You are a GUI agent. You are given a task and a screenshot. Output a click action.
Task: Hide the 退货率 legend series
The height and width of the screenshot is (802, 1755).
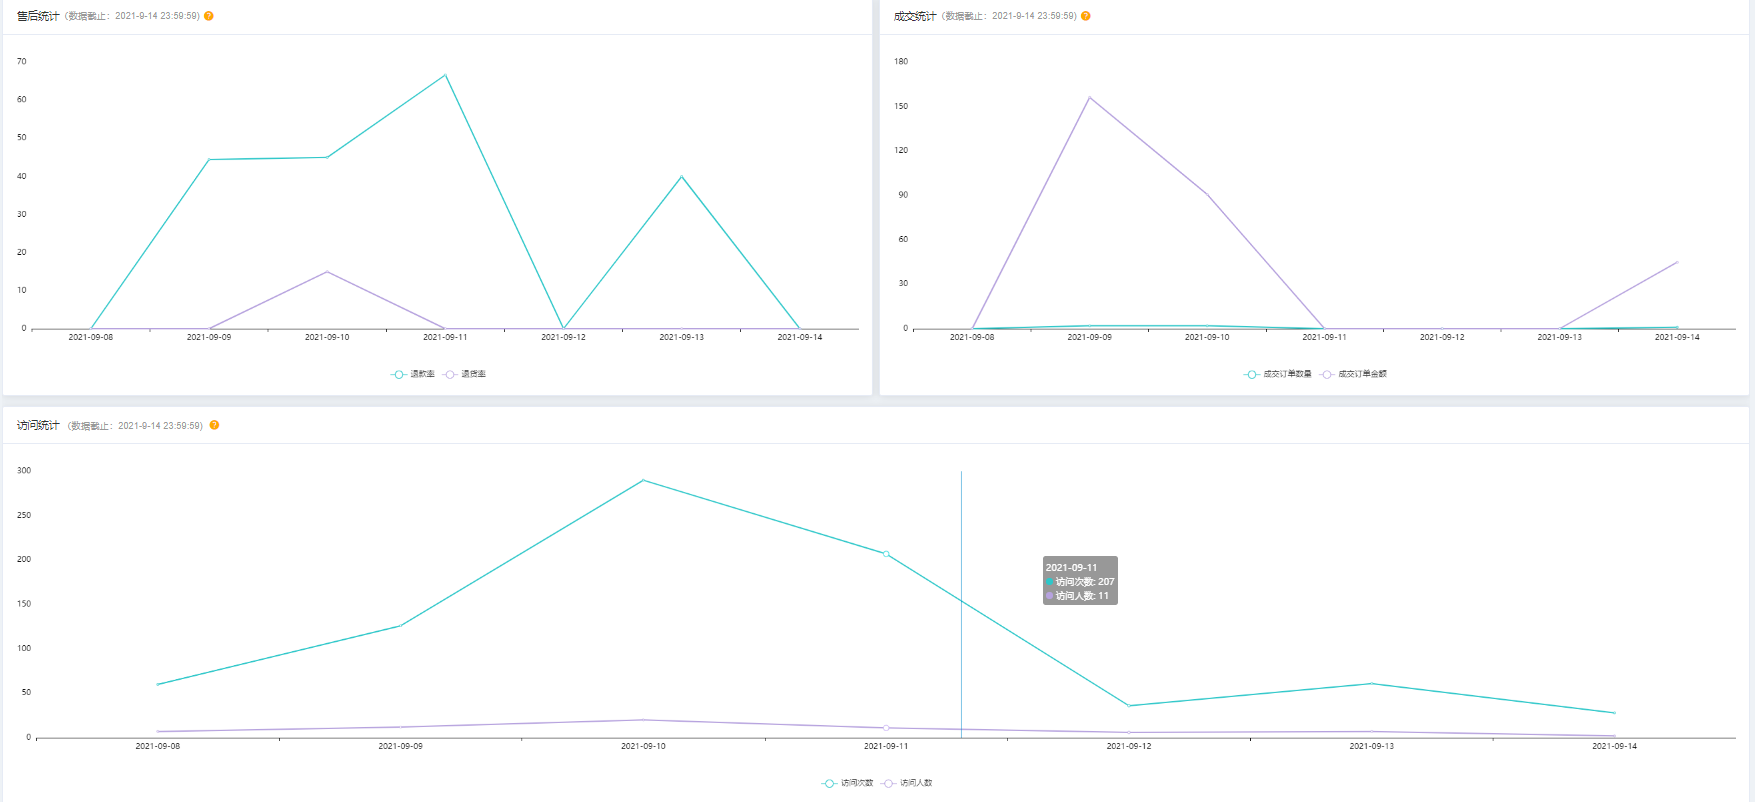coord(466,374)
